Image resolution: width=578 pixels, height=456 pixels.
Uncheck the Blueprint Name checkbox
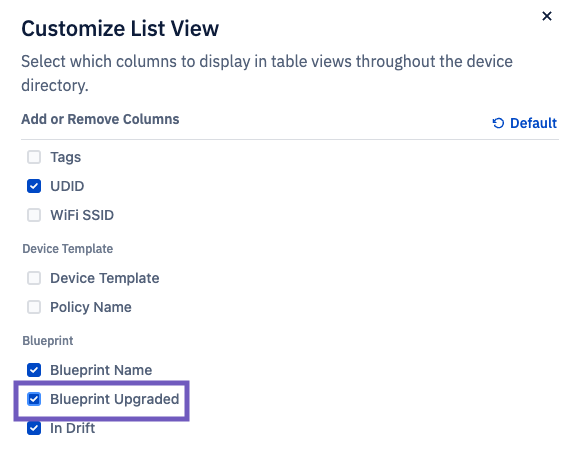34,370
